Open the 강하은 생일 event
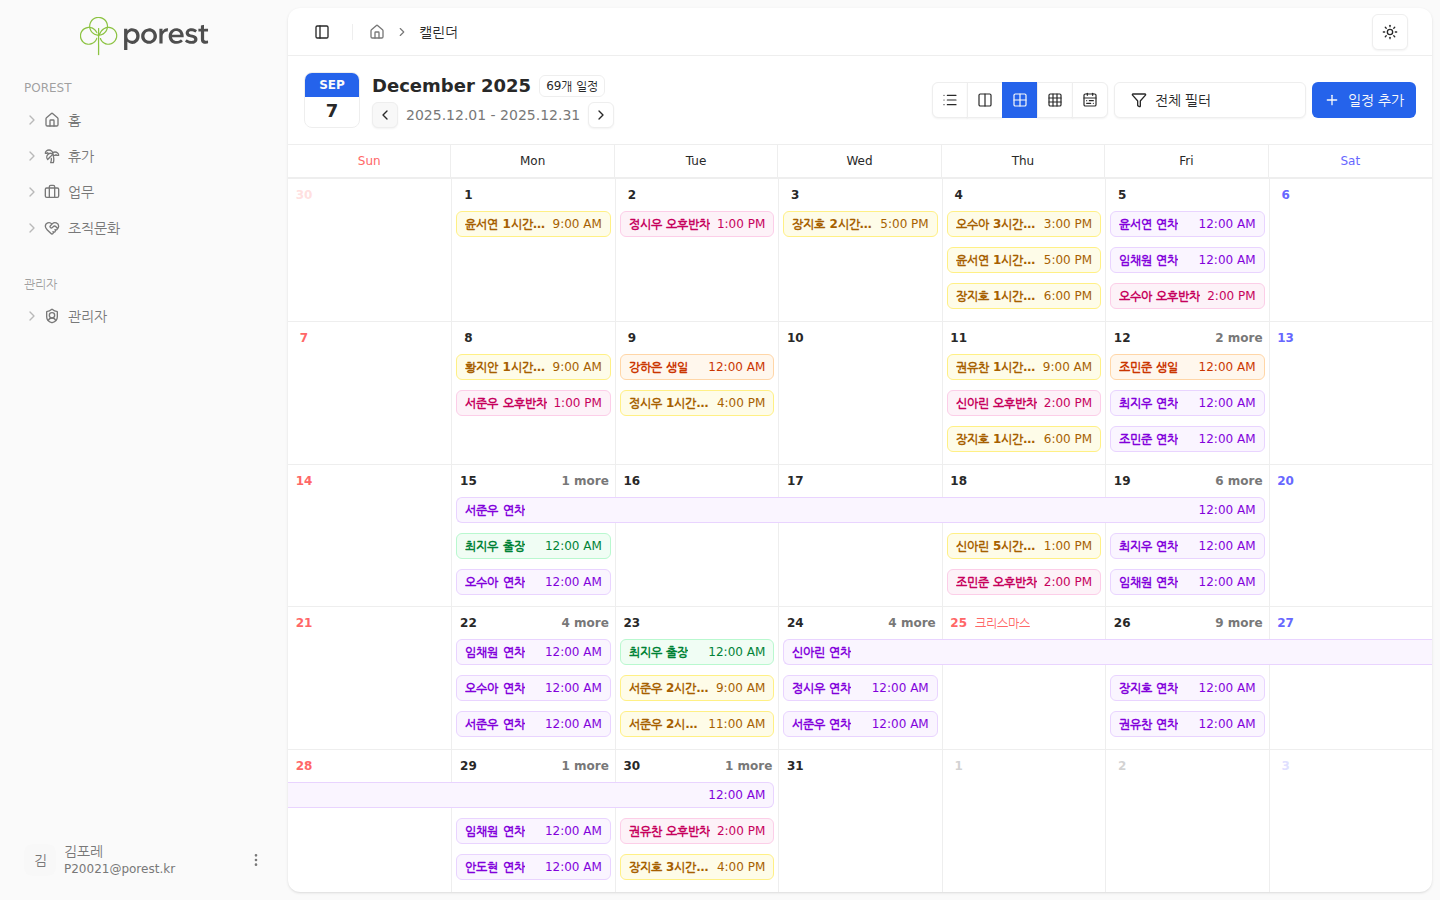Image resolution: width=1440 pixels, height=900 pixels. pos(697,367)
